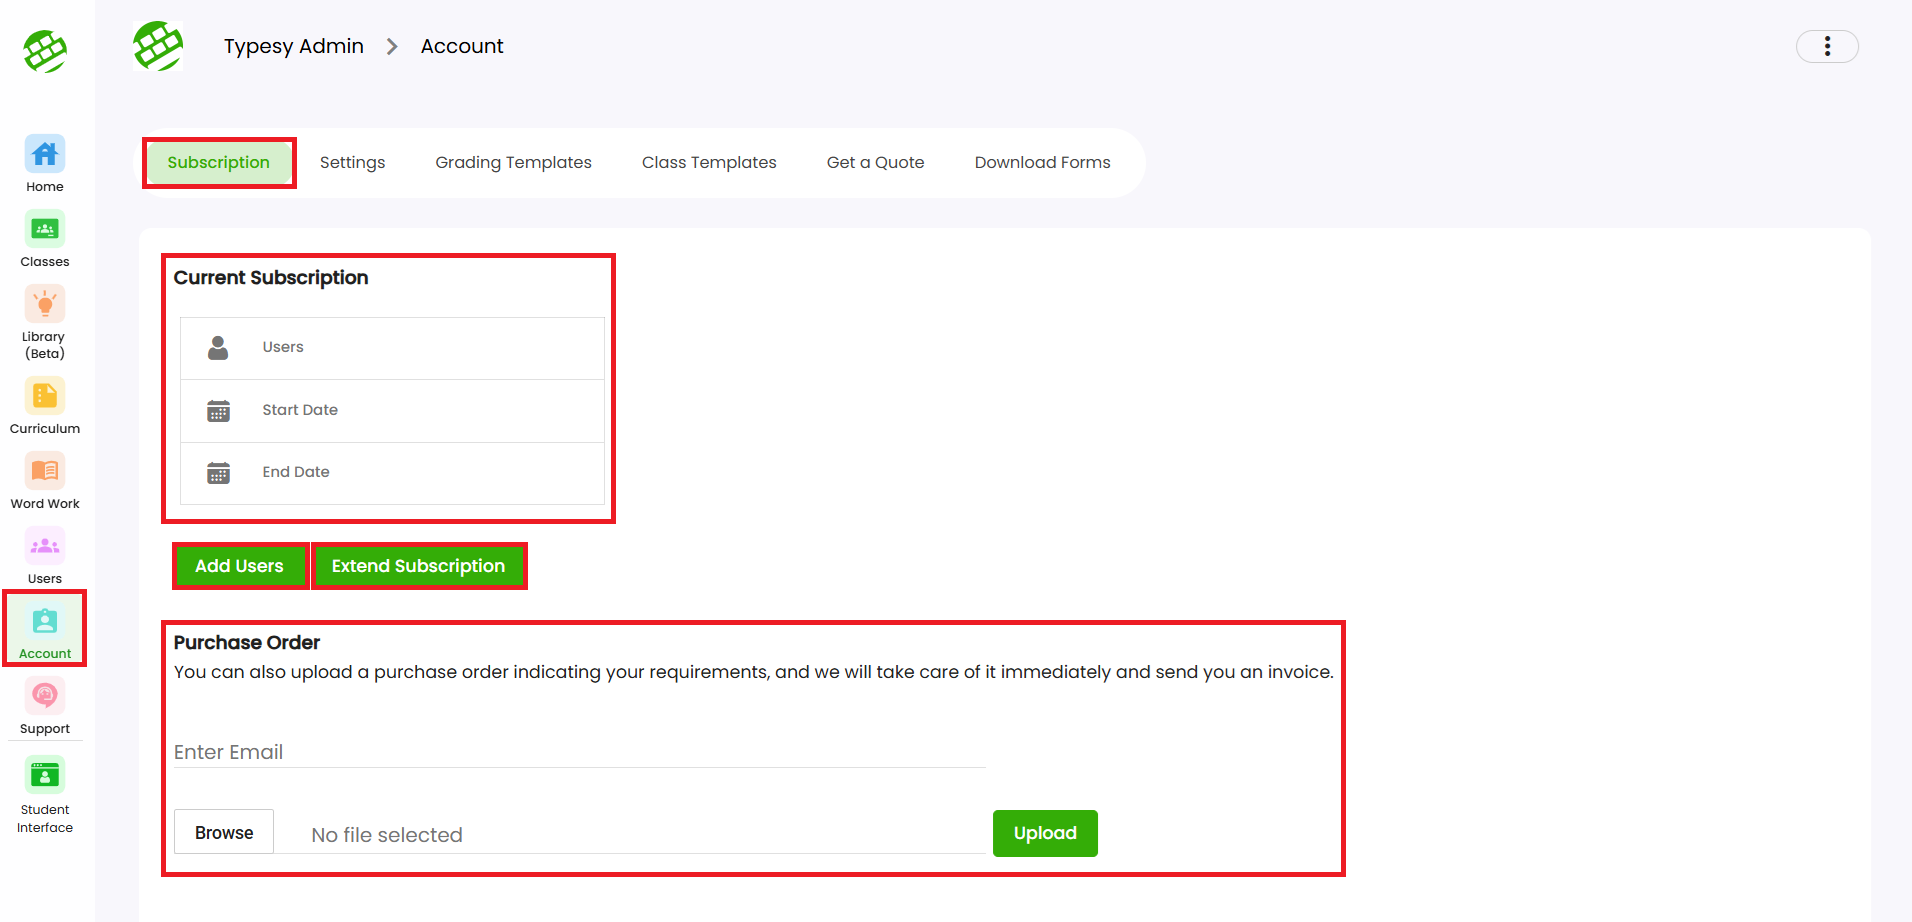This screenshot has width=1912, height=922.
Task: Open the Library (Beta) lightbulb icon
Action: (45, 305)
